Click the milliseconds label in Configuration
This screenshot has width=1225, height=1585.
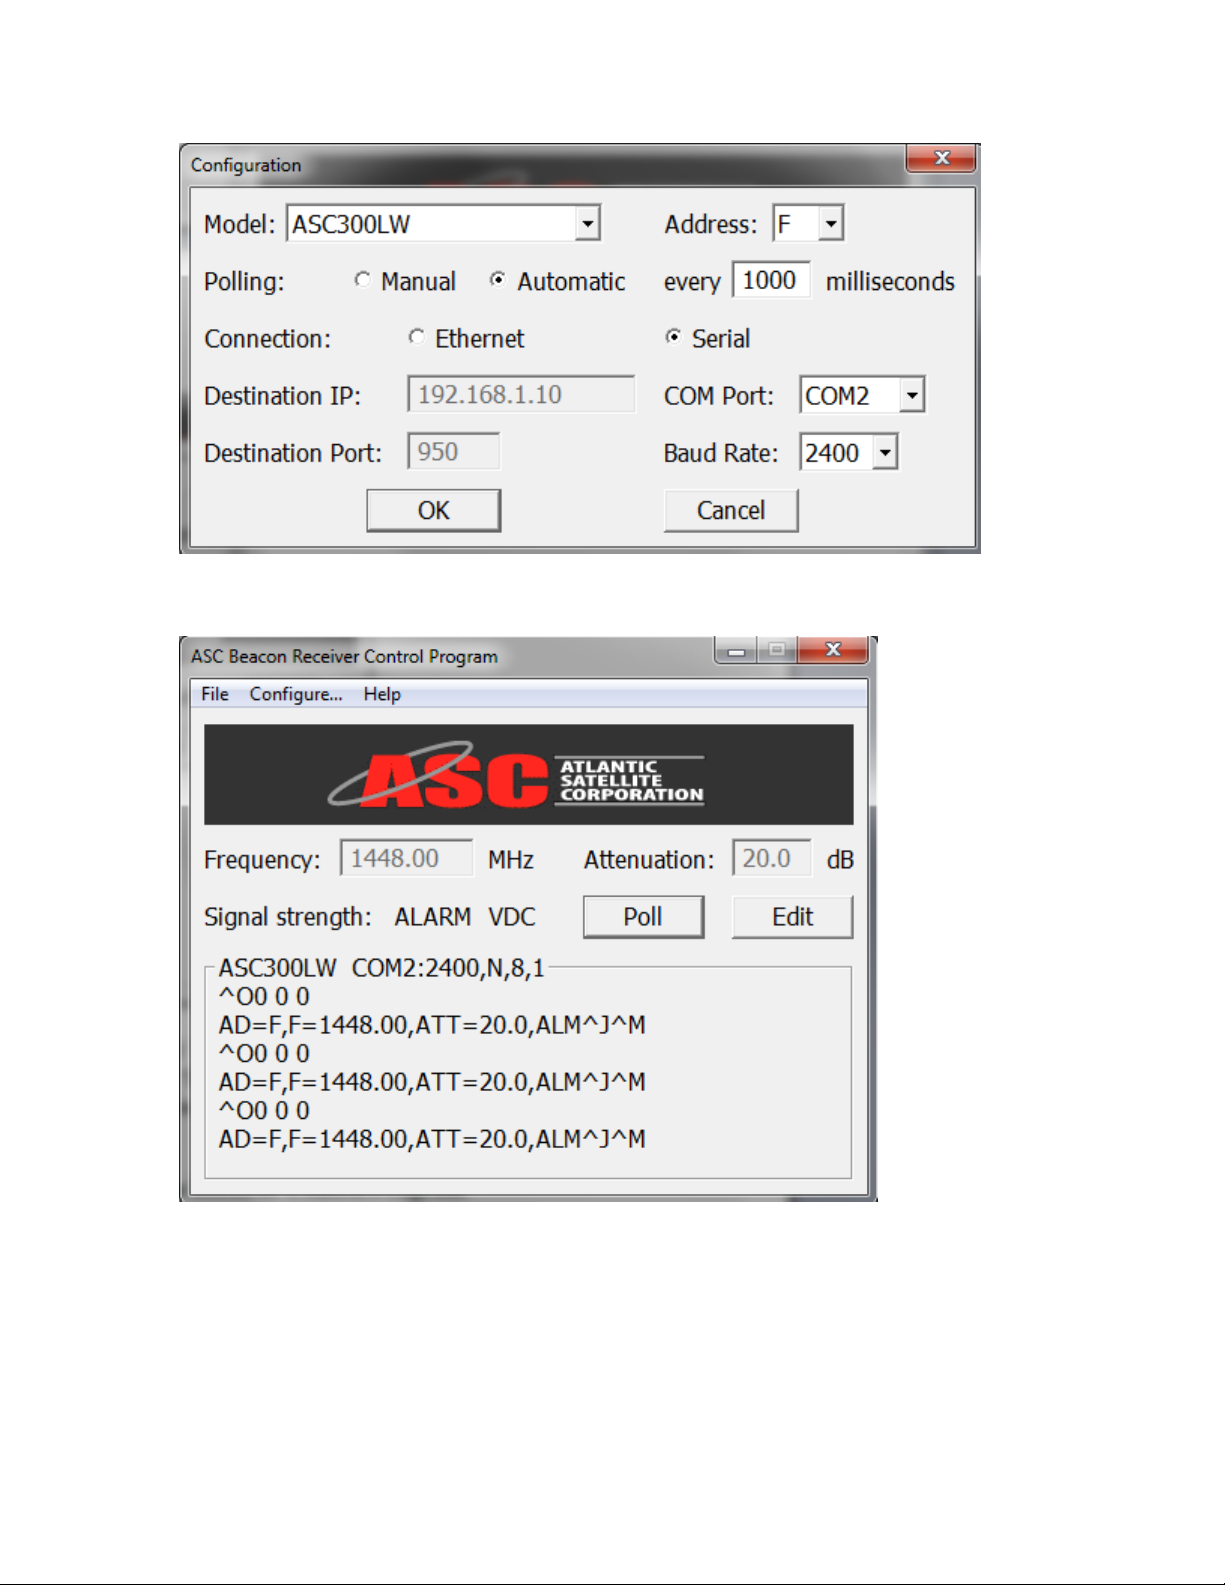point(890,282)
